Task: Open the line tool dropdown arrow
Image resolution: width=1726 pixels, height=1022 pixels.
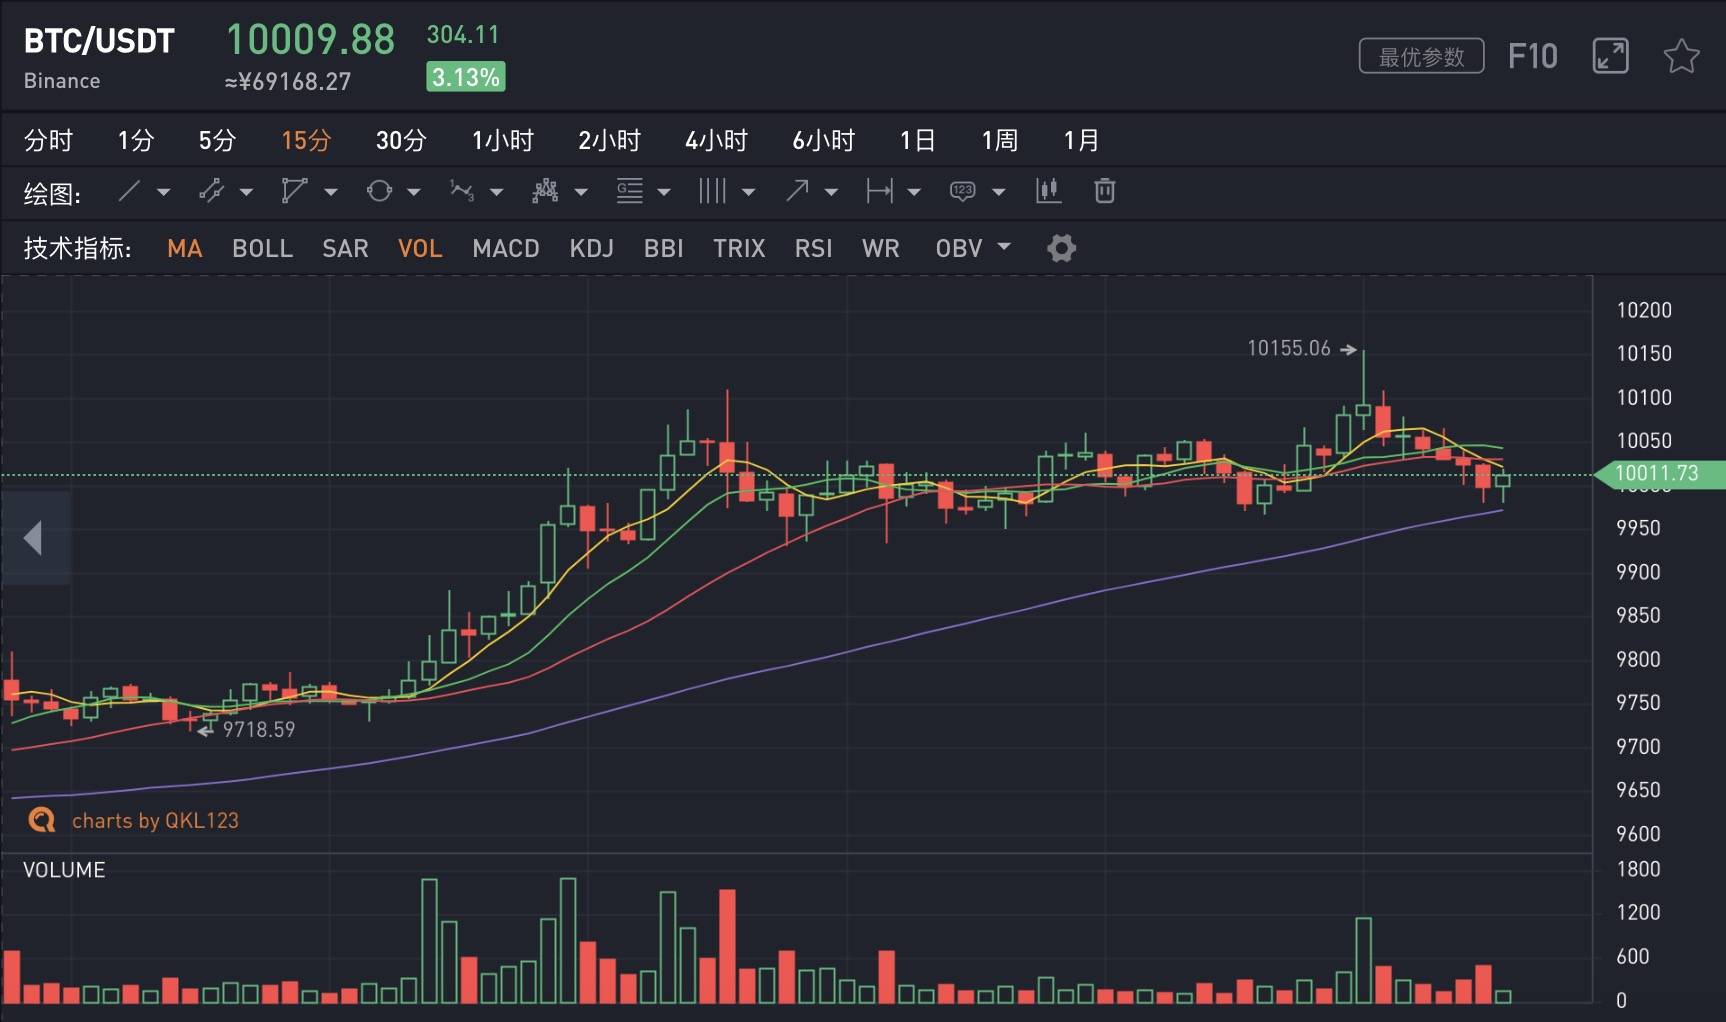Action: pyautogui.click(x=163, y=192)
